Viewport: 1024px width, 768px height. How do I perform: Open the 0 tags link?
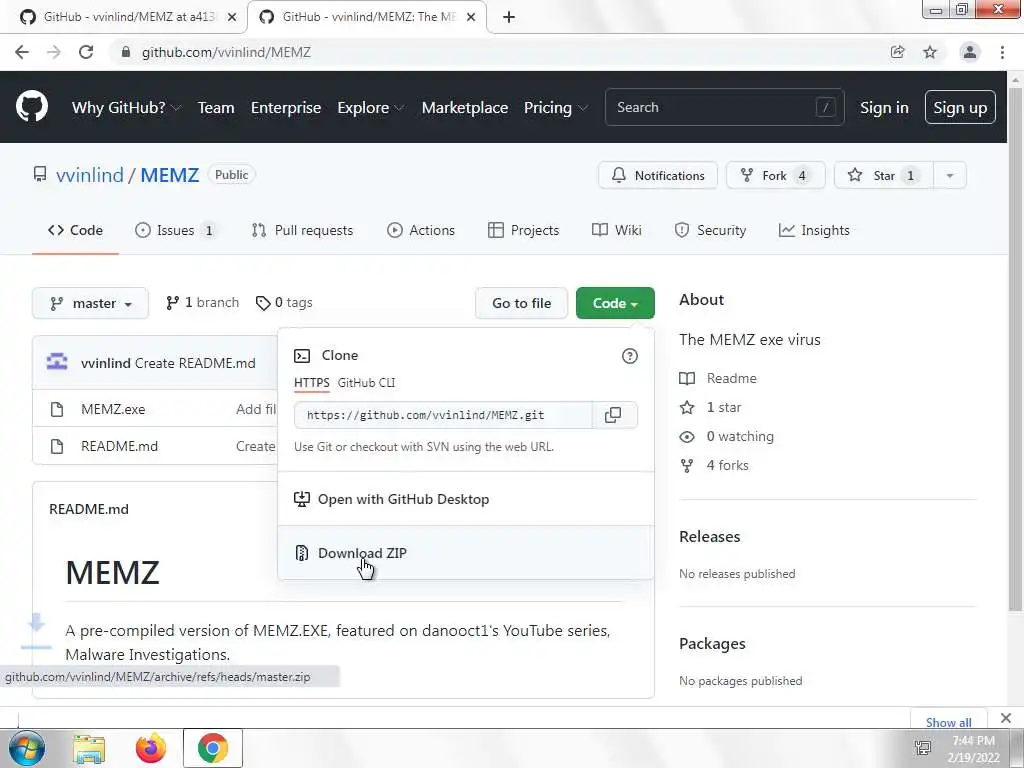click(x=284, y=303)
